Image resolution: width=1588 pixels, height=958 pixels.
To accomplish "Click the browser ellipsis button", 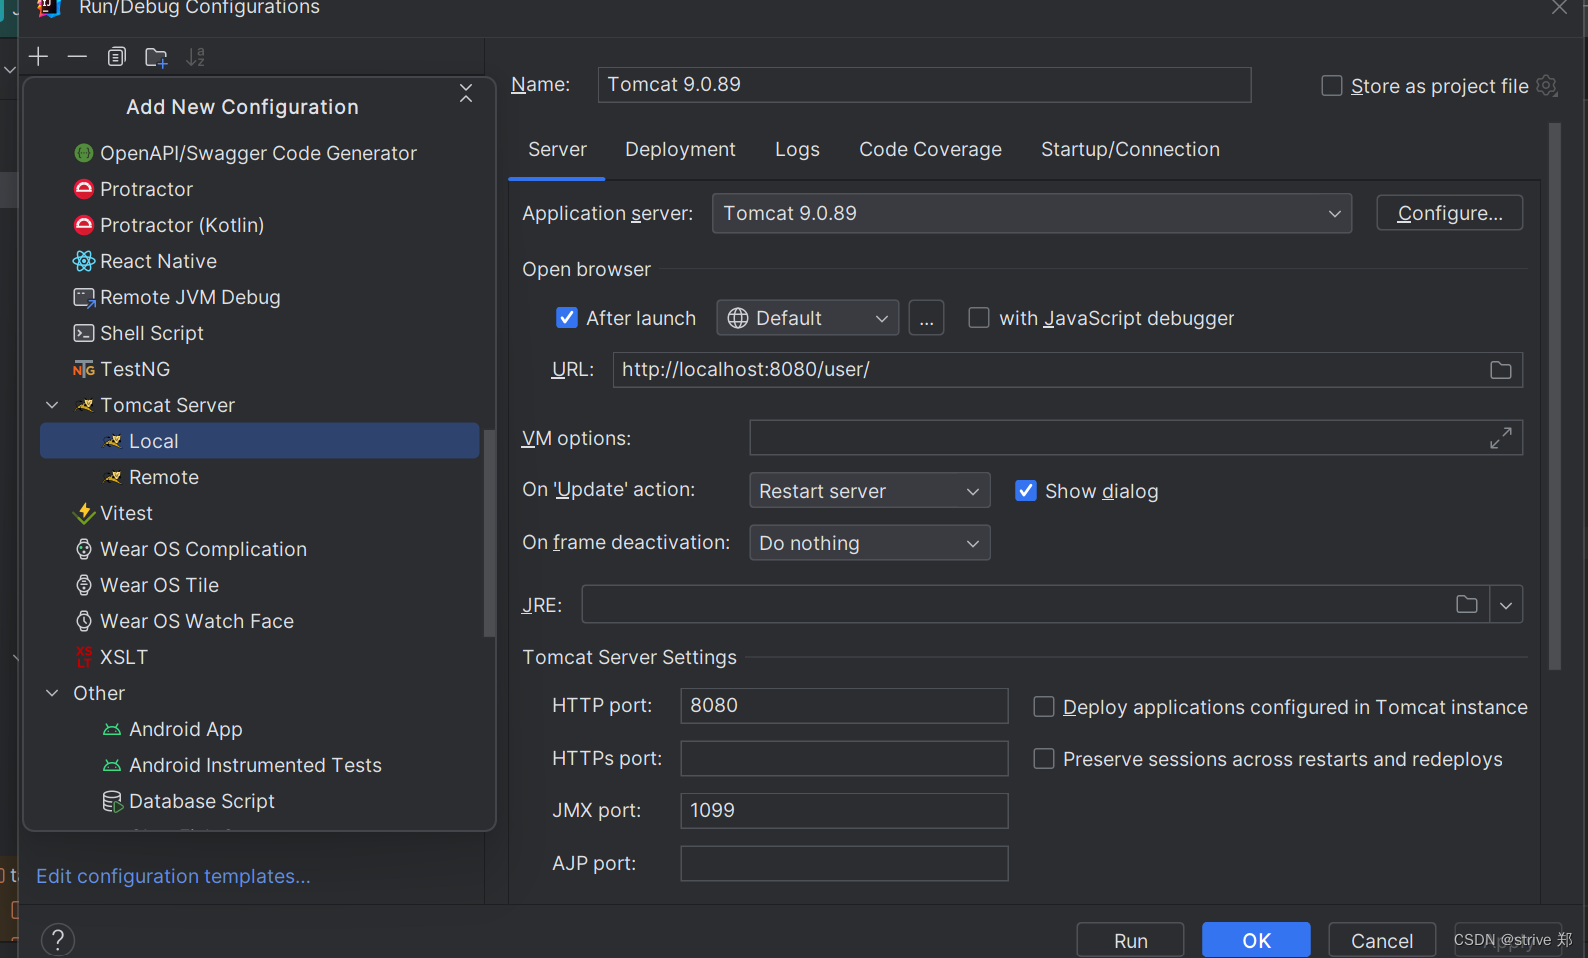I will pos(926,318).
